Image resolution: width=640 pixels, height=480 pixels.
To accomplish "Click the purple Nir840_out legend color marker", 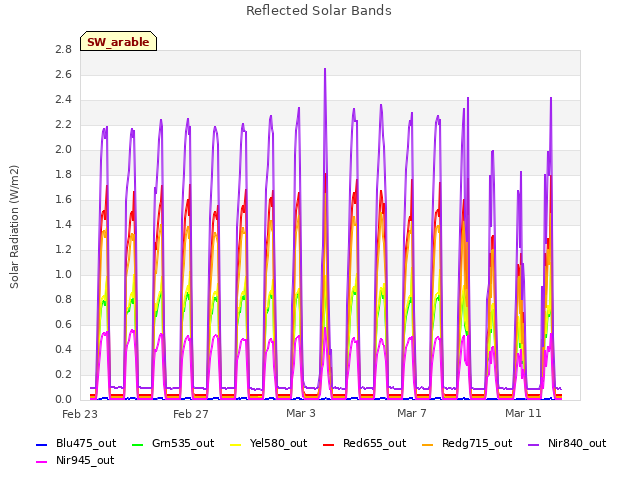I will click(533, 444).
